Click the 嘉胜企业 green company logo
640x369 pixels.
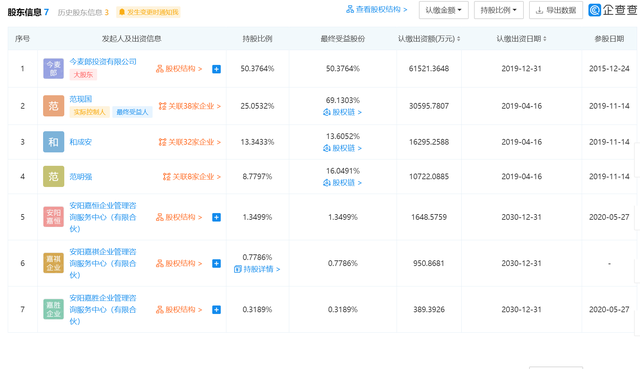53,309
